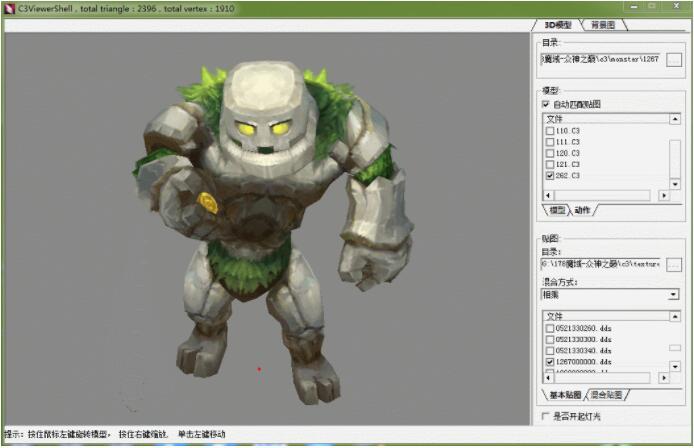Check the 110.C3 model file
This screenshot has height=448, width=694.
[x=550, y=131]
